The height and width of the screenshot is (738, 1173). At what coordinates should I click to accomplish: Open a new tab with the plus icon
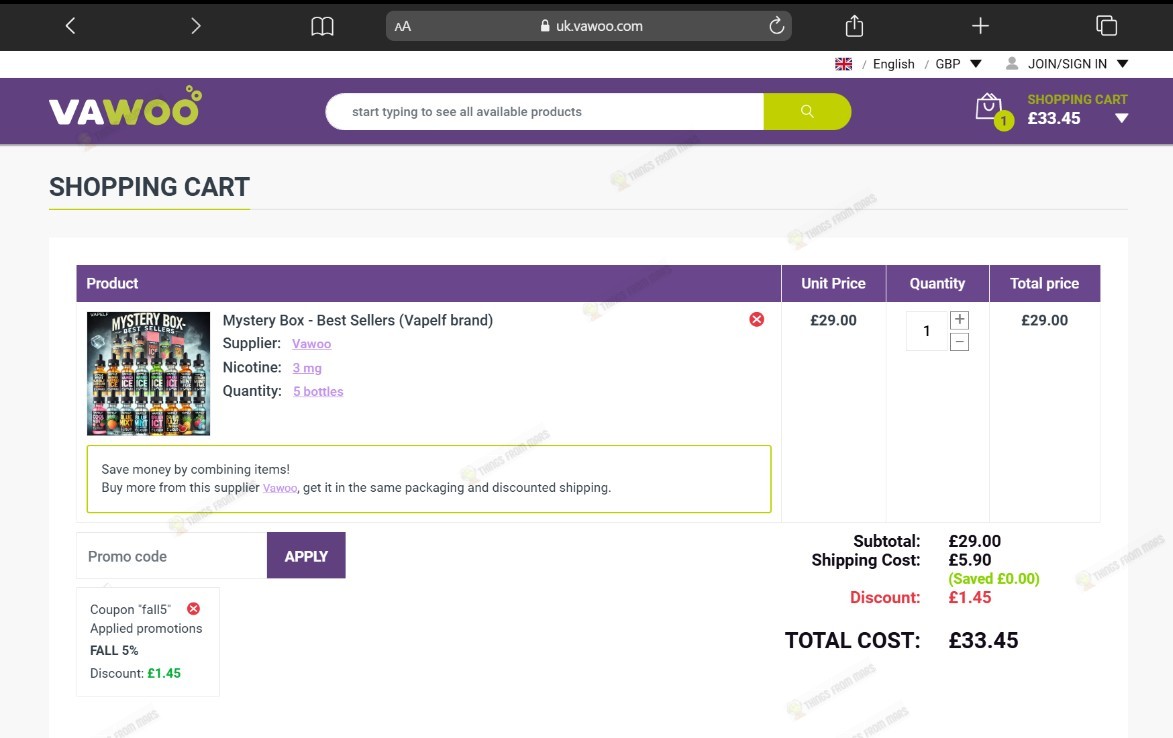pos(980,26)
